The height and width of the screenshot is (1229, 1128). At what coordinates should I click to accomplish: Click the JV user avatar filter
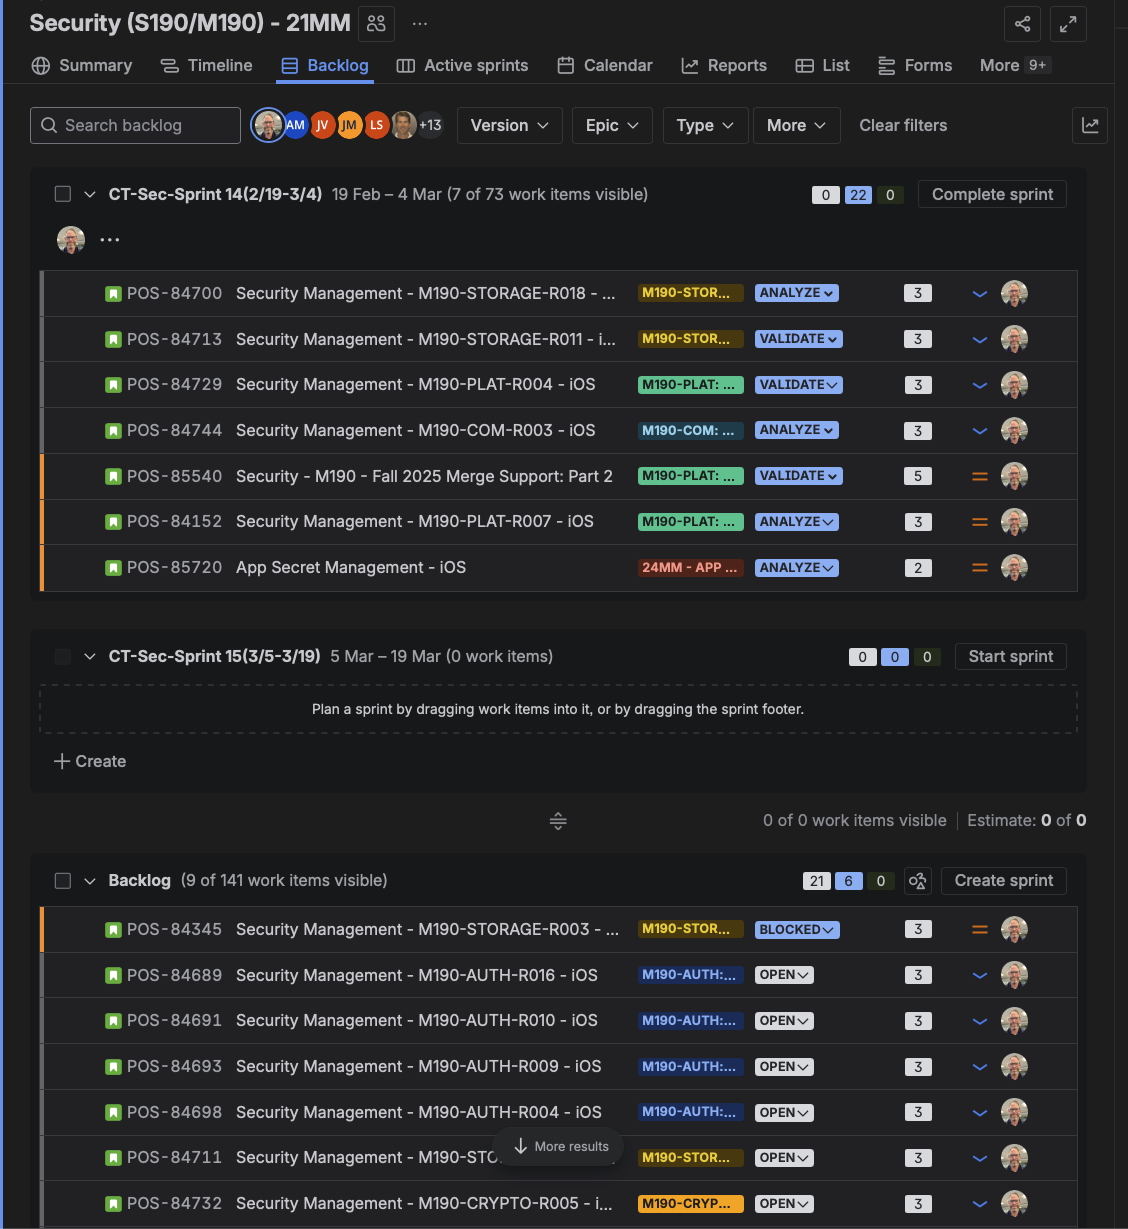click(x=322, y=125)
